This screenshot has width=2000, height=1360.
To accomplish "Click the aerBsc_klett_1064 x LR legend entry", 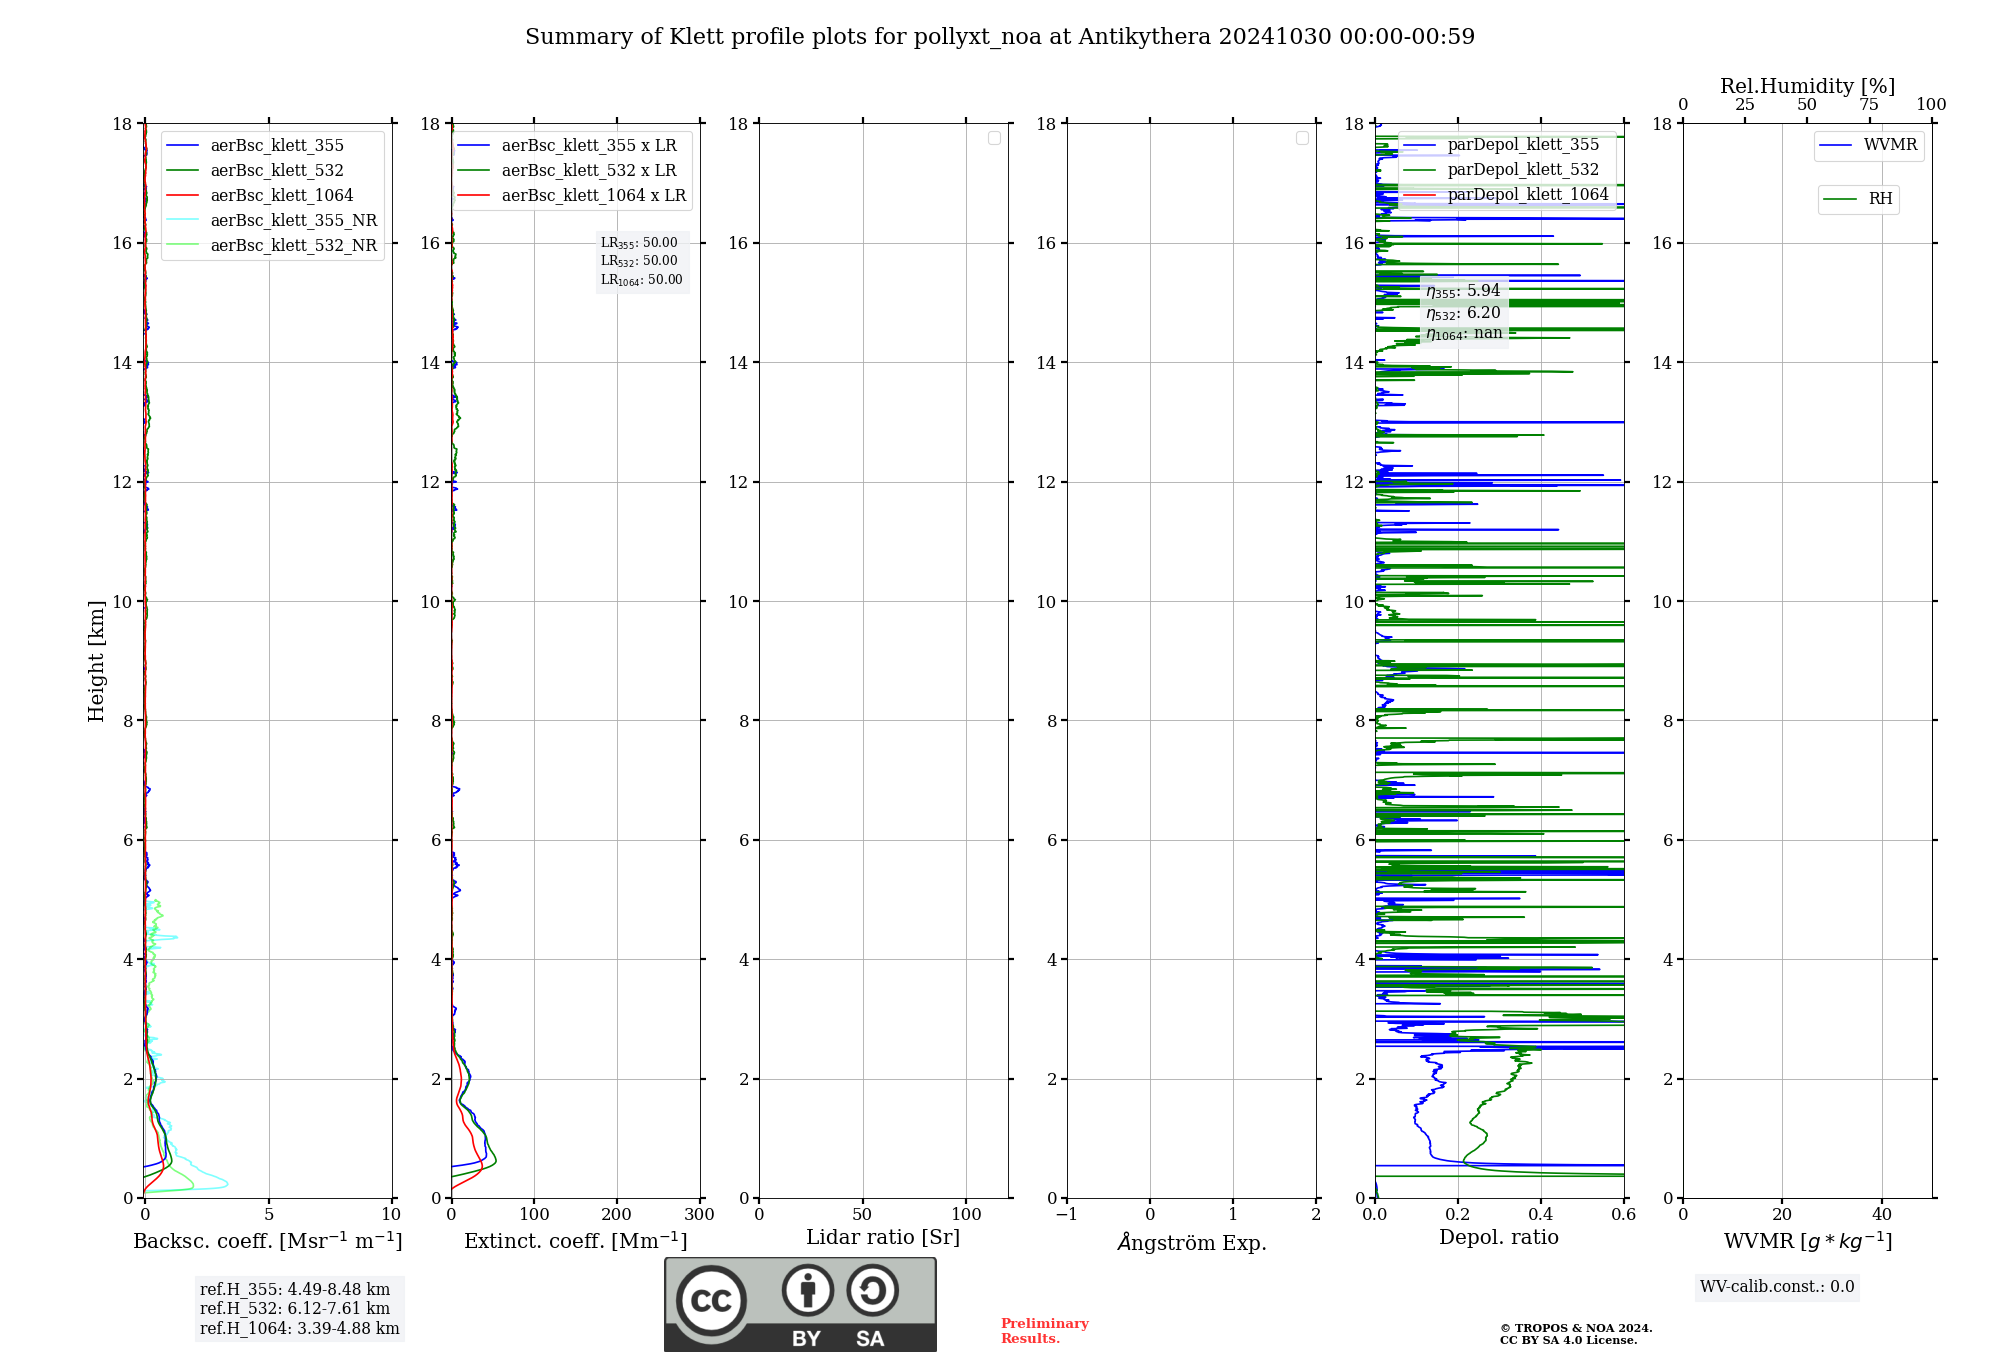I will pyautogui.click(x=573, y=196).
